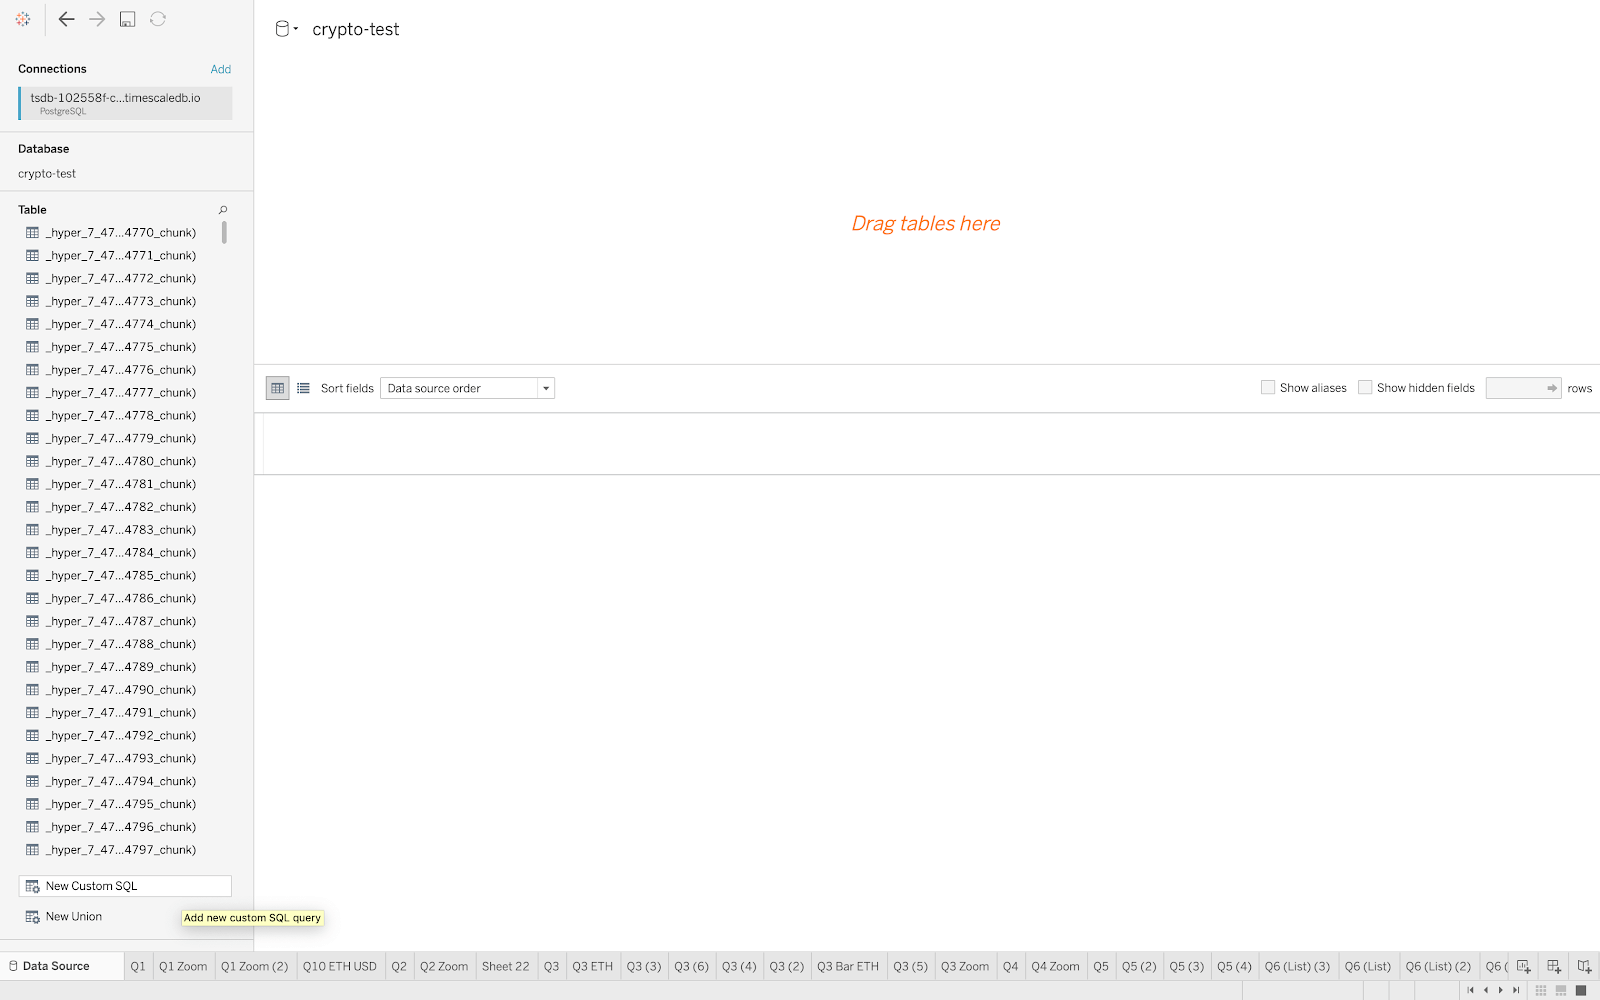Enable the Show hidden fields checkbox
The image size is (1600, 1000).
[x=1365, y=388]
